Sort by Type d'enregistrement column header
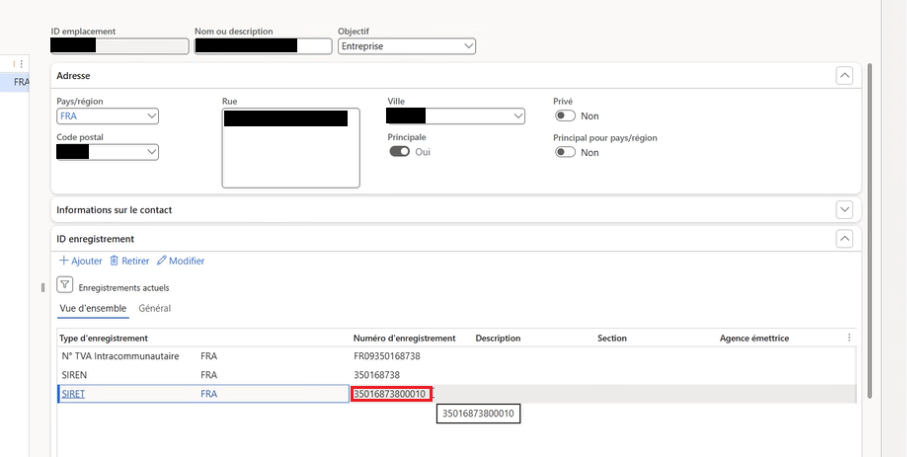 tap(104, 338)
